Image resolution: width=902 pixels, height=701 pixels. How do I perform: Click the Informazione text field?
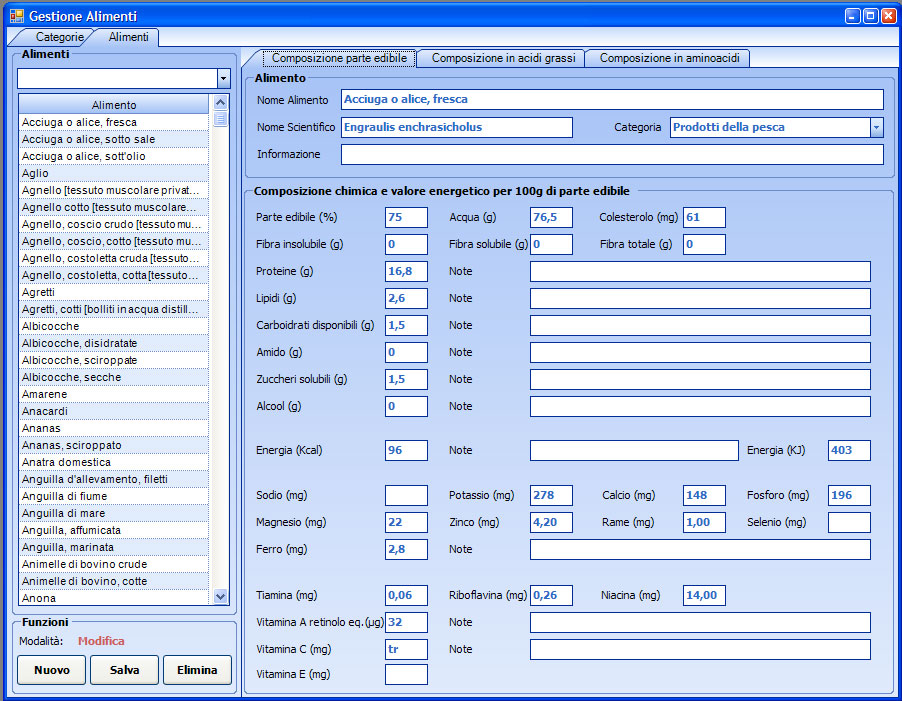tap(611, 154)
